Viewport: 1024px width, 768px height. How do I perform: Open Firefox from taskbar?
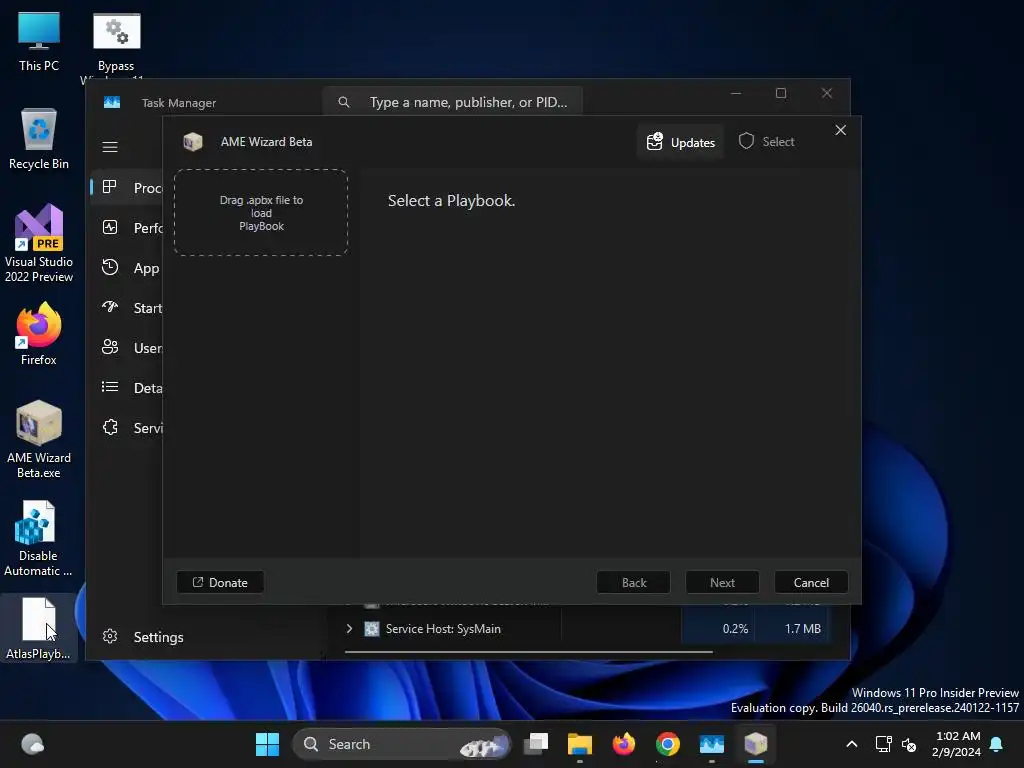[624, 744]
